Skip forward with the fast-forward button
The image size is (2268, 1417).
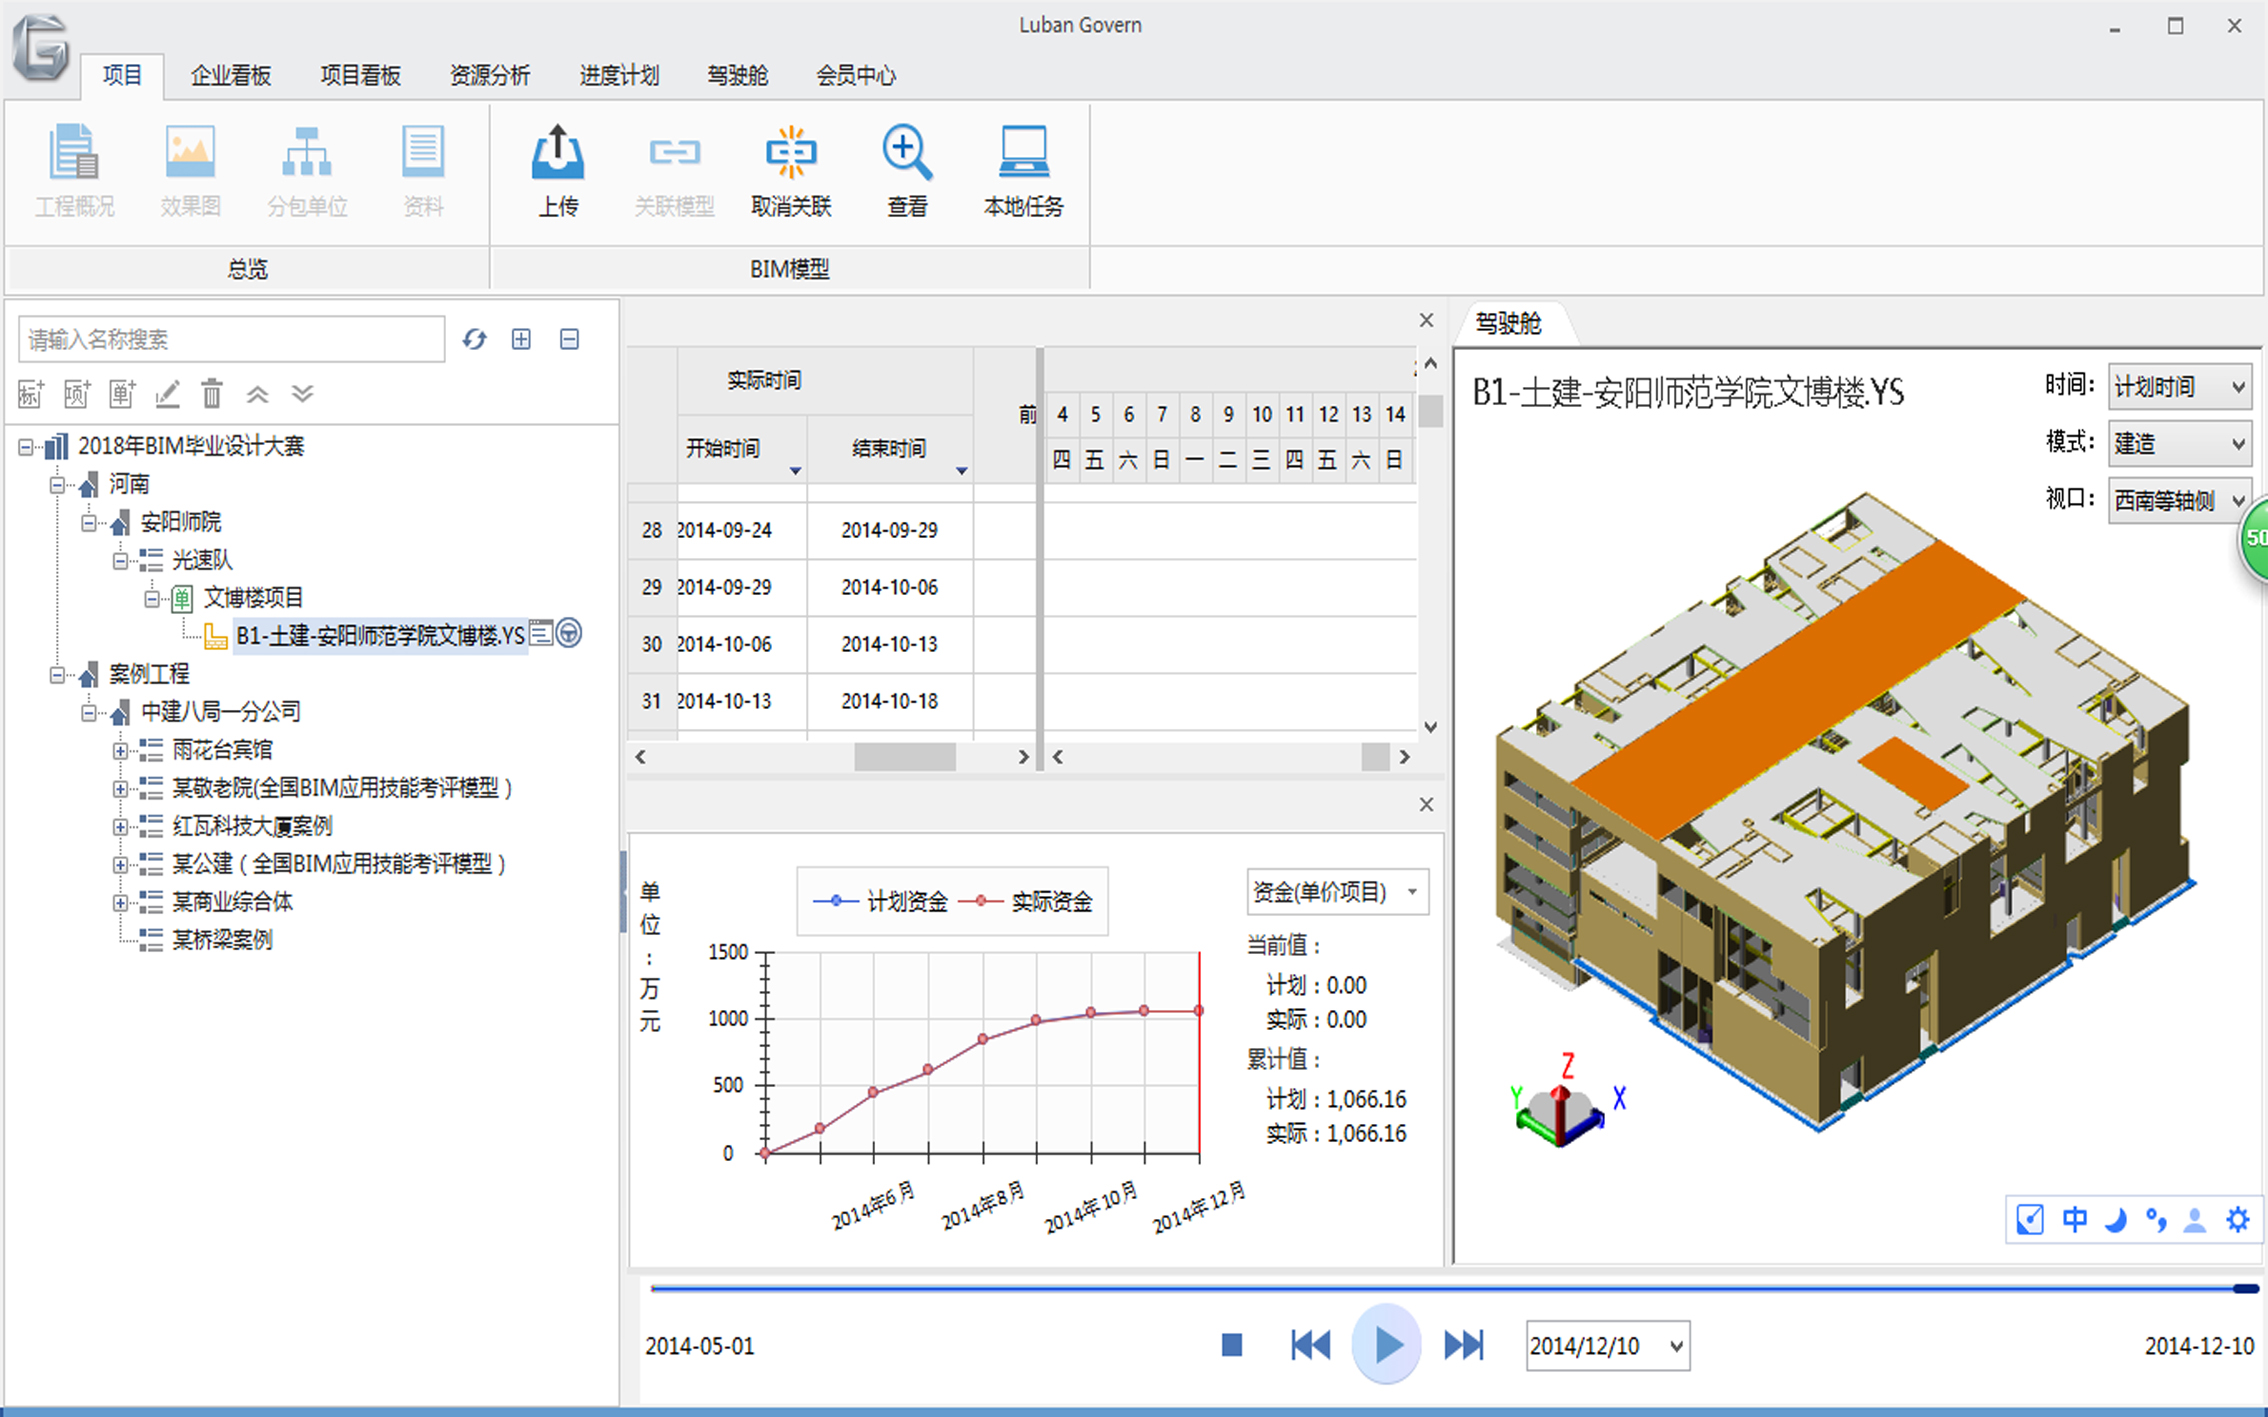coord(1465,1345)
